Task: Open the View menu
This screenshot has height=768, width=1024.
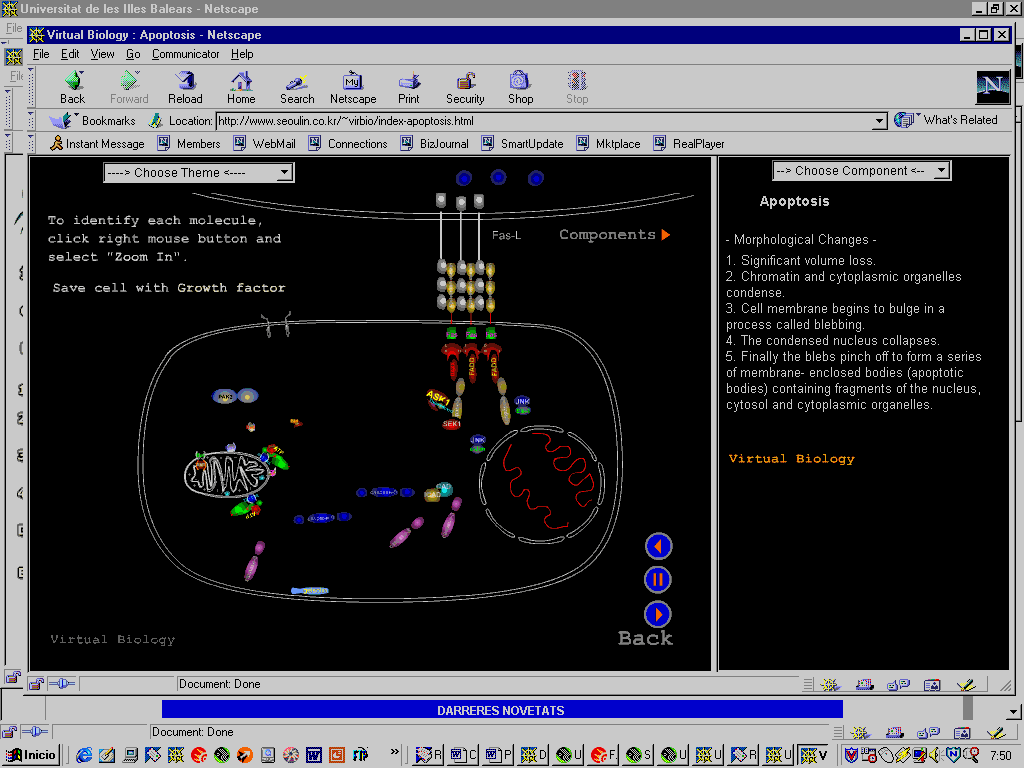Action: (x=103, y=54)
